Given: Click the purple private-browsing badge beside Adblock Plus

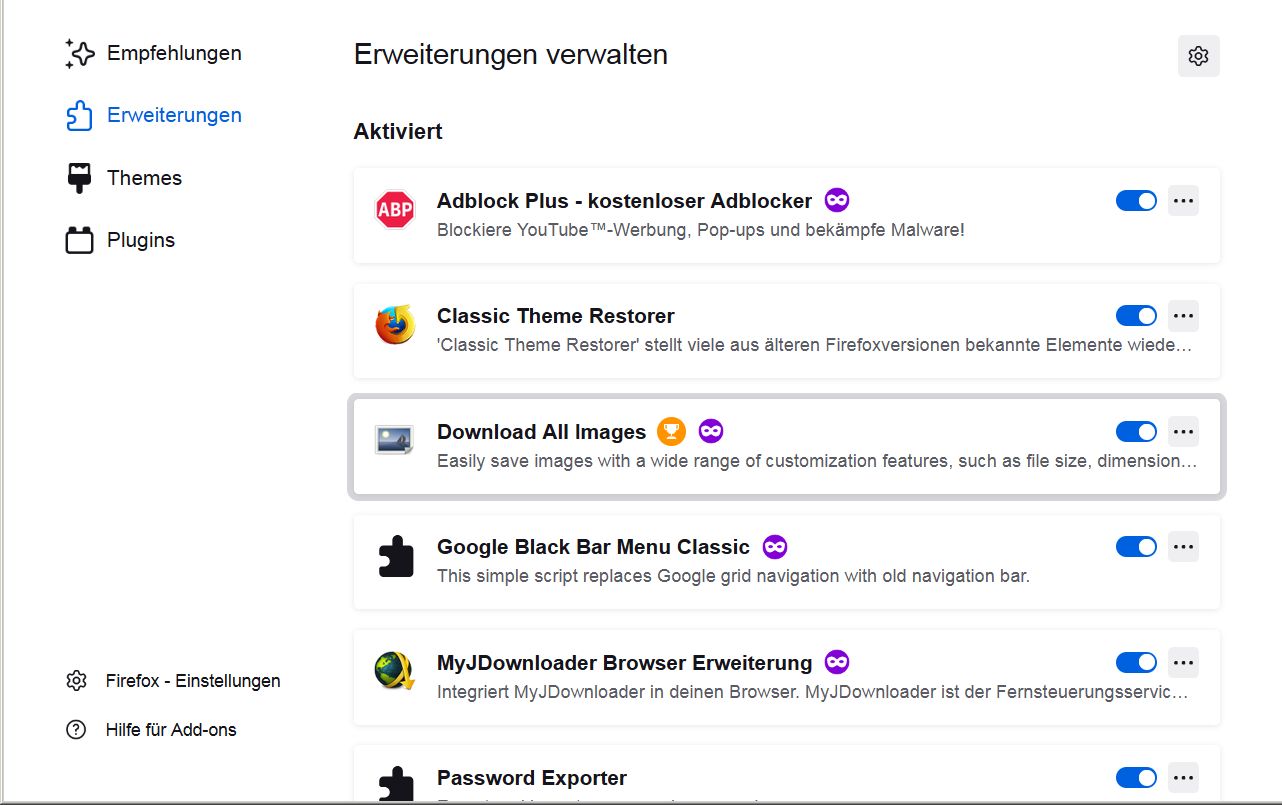Looking at the screenshot, I should [x=837, y=201].
